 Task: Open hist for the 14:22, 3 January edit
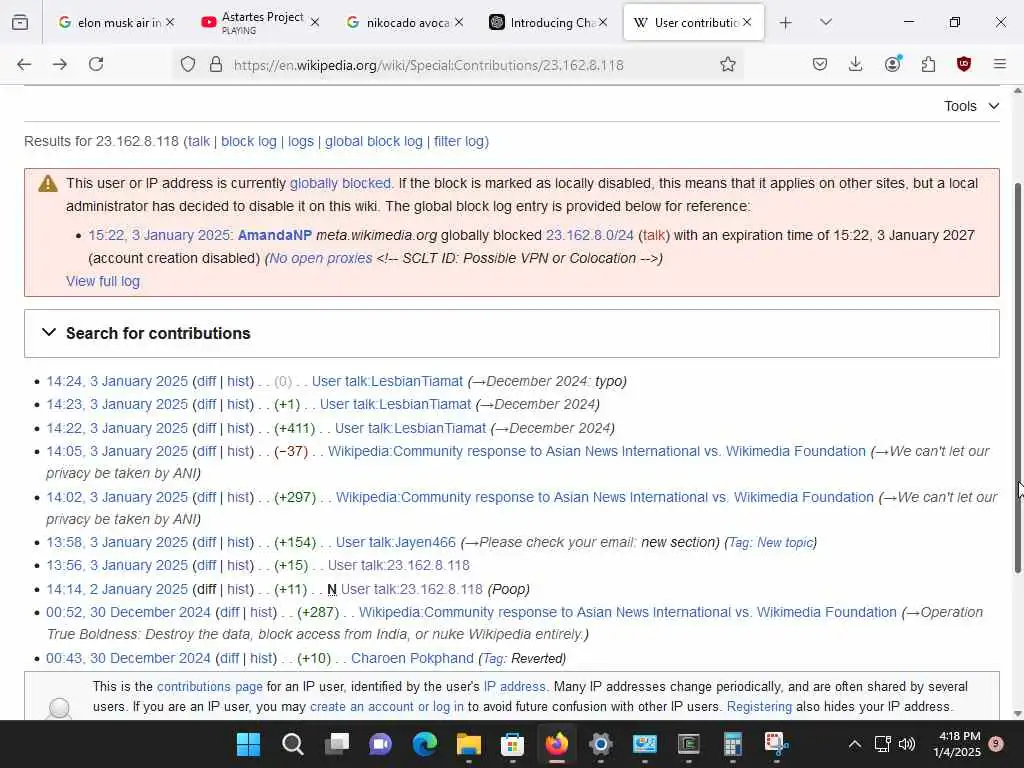tap(238, 428)
